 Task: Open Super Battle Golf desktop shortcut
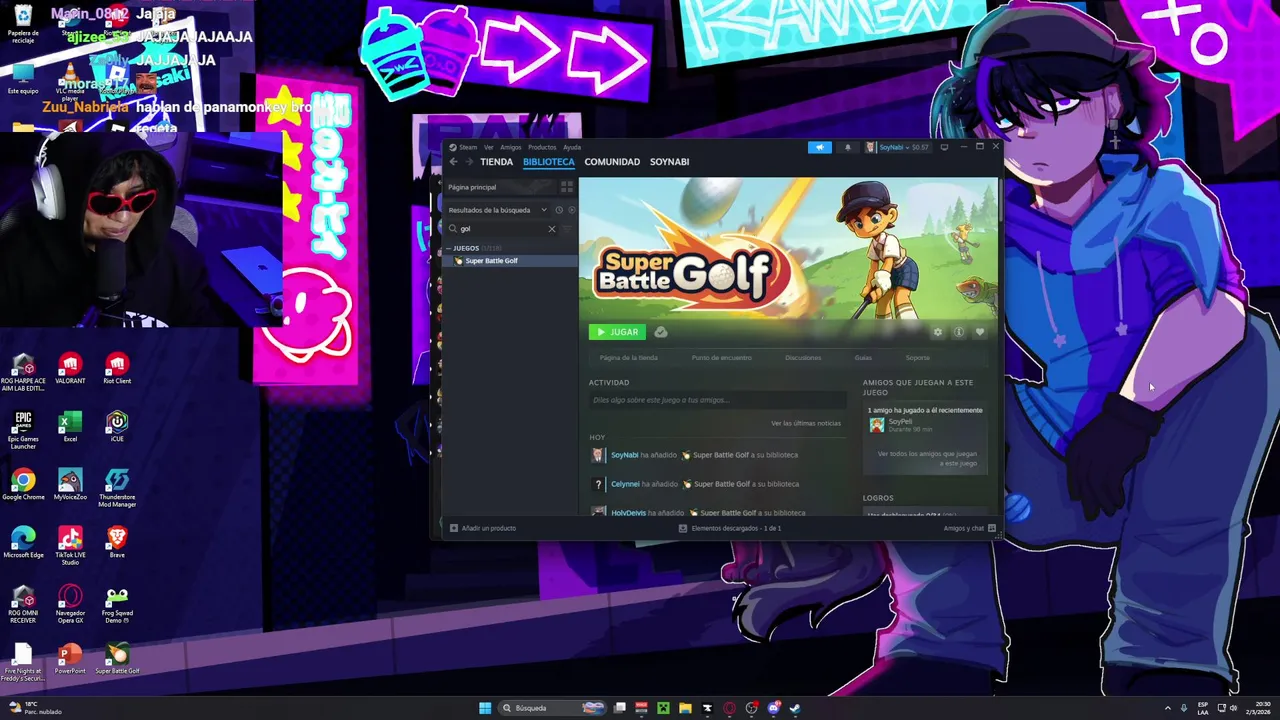[x=117, y=658]
